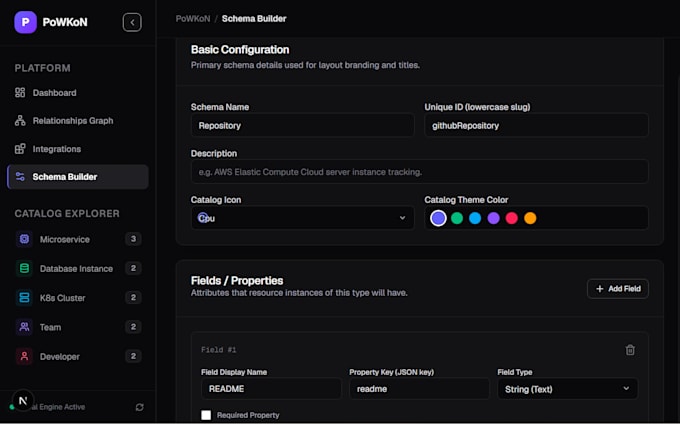The image size is (680, 424).
Task: Select the indigo theme color swatch
Action: point(438,218)
